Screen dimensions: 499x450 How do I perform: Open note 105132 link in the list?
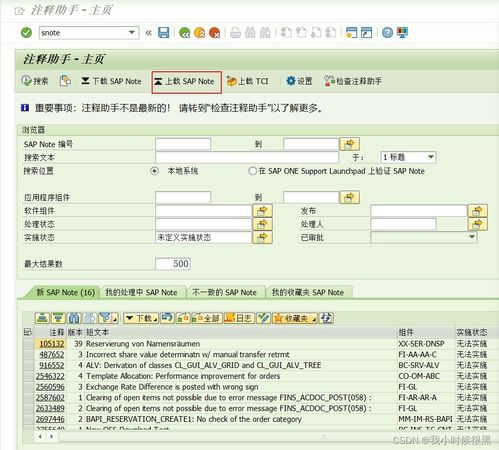(52, 344)
